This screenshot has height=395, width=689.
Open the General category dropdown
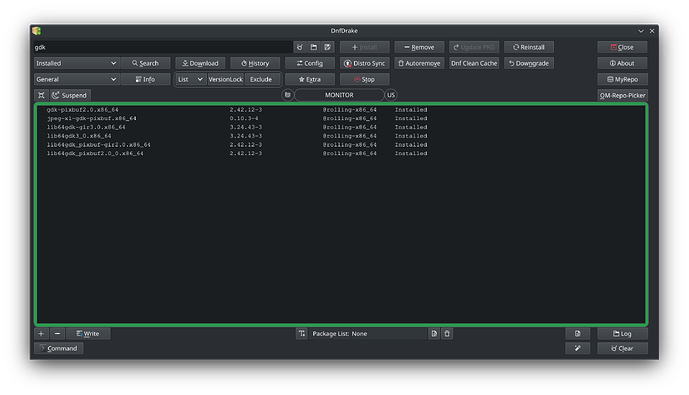pos(76,80)
